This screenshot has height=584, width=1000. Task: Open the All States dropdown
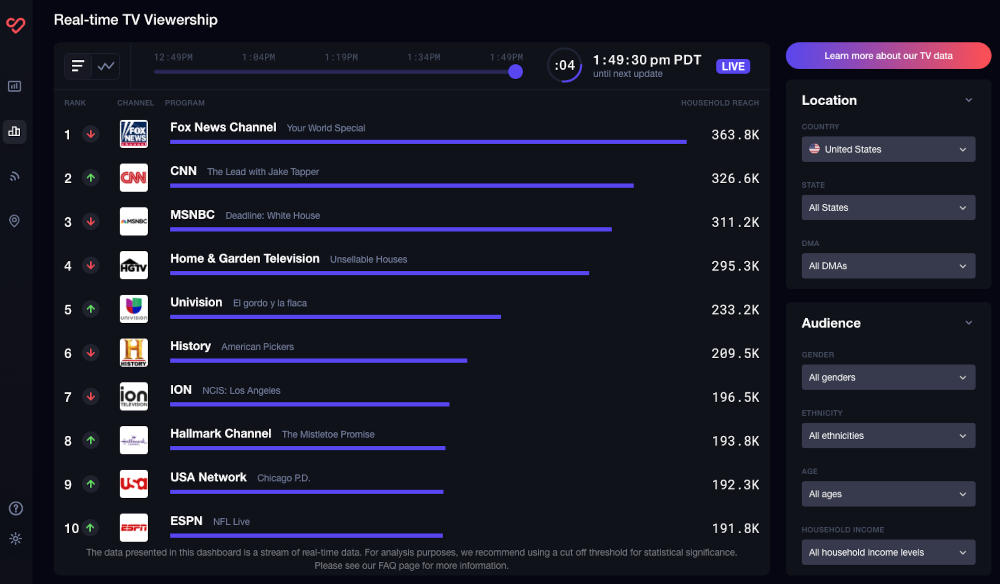pos(889,208)
